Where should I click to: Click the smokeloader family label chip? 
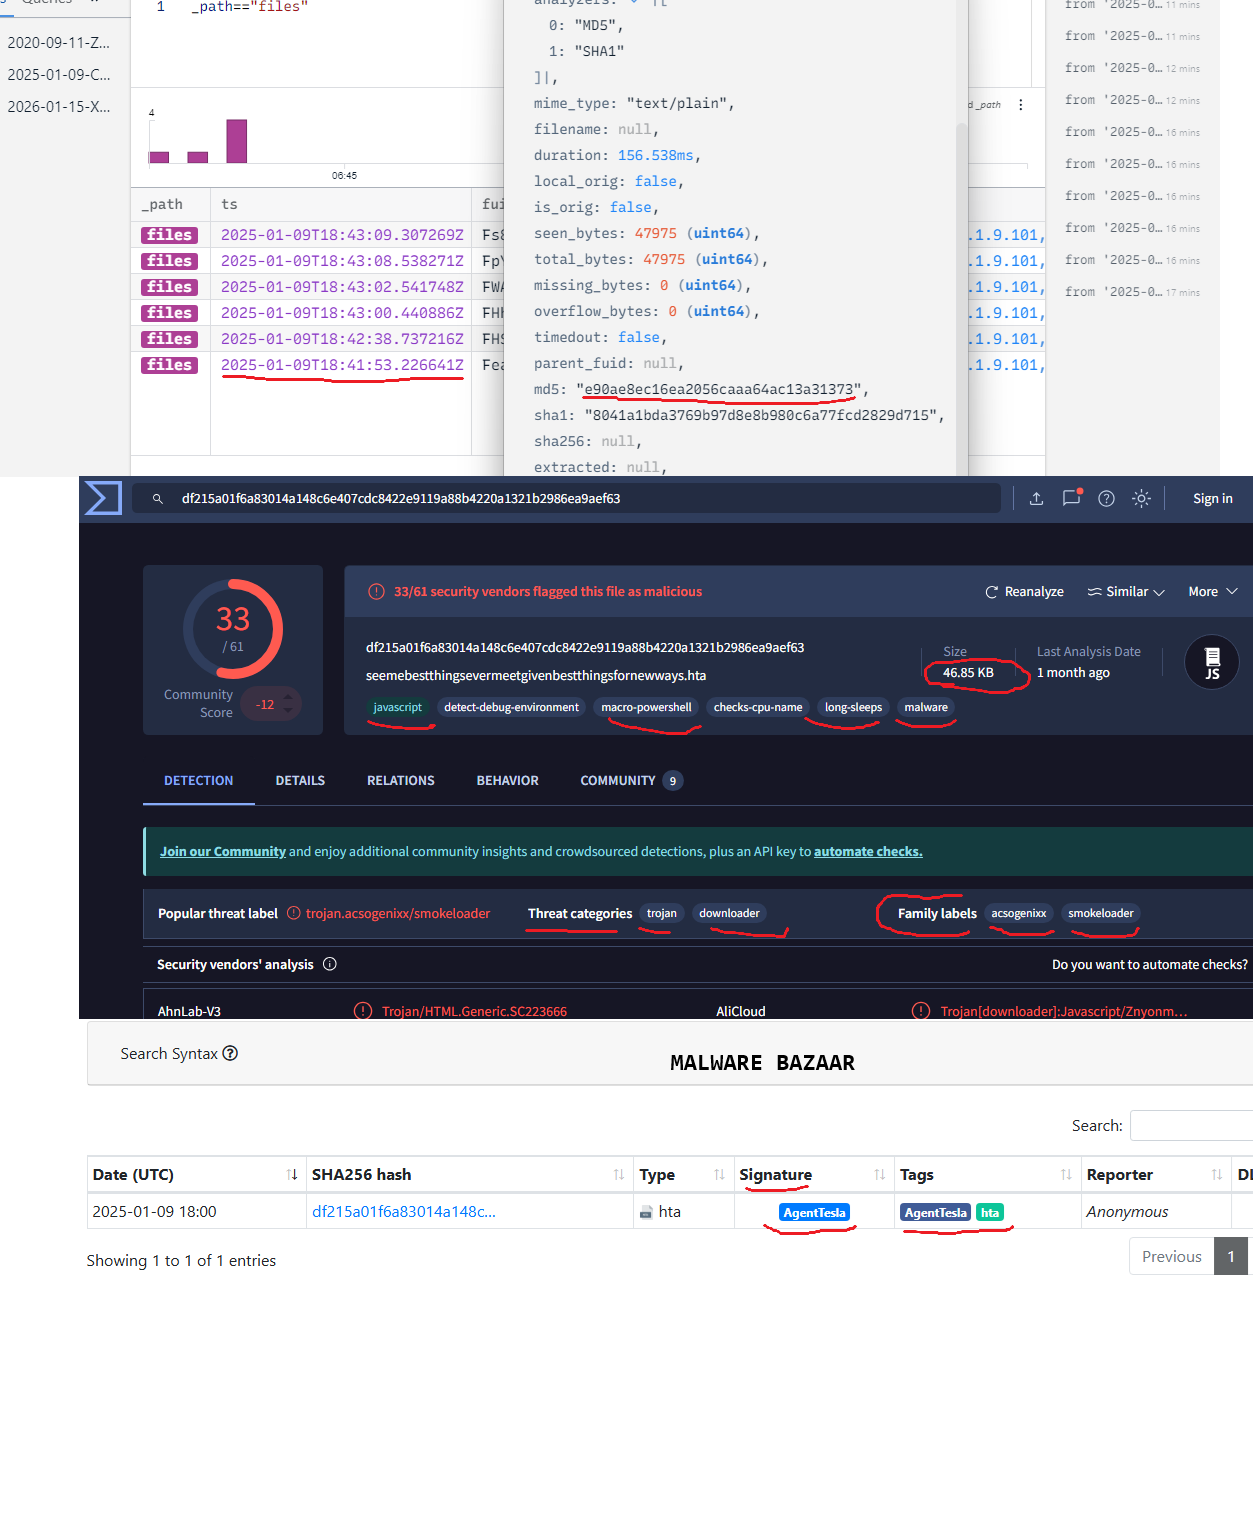coord(1100,913)
